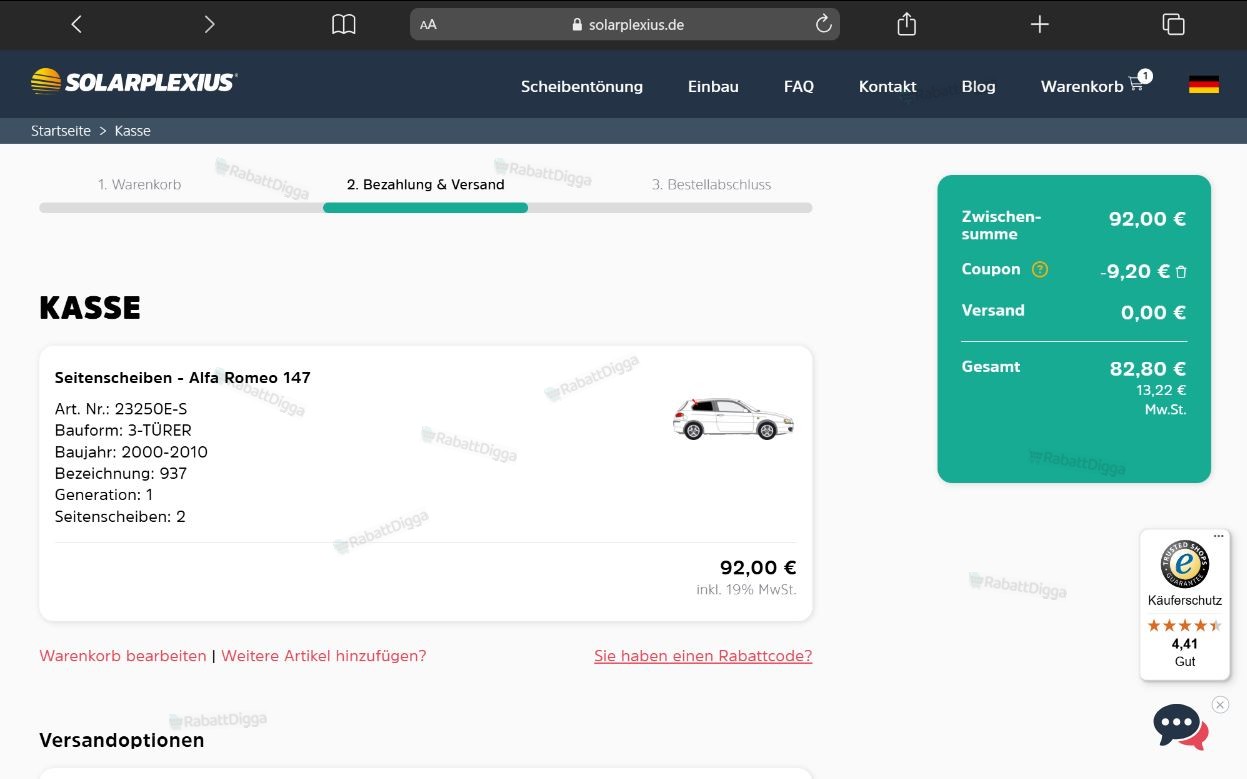Viewport: 1247px width, 779px height.
Task: Show coupon help question mark icon
Action: click(1040, 269)
